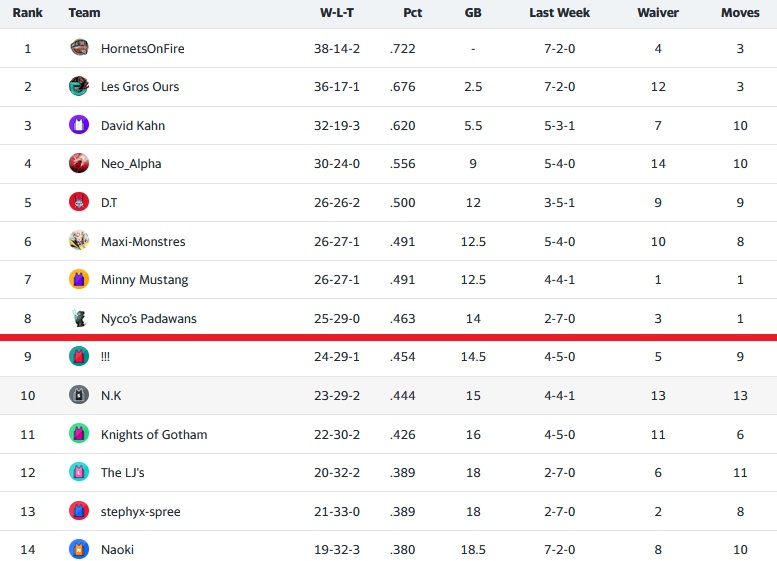Sort standings by Rank column header
This screenshot has width=777, height=561.
pos(27,13)
